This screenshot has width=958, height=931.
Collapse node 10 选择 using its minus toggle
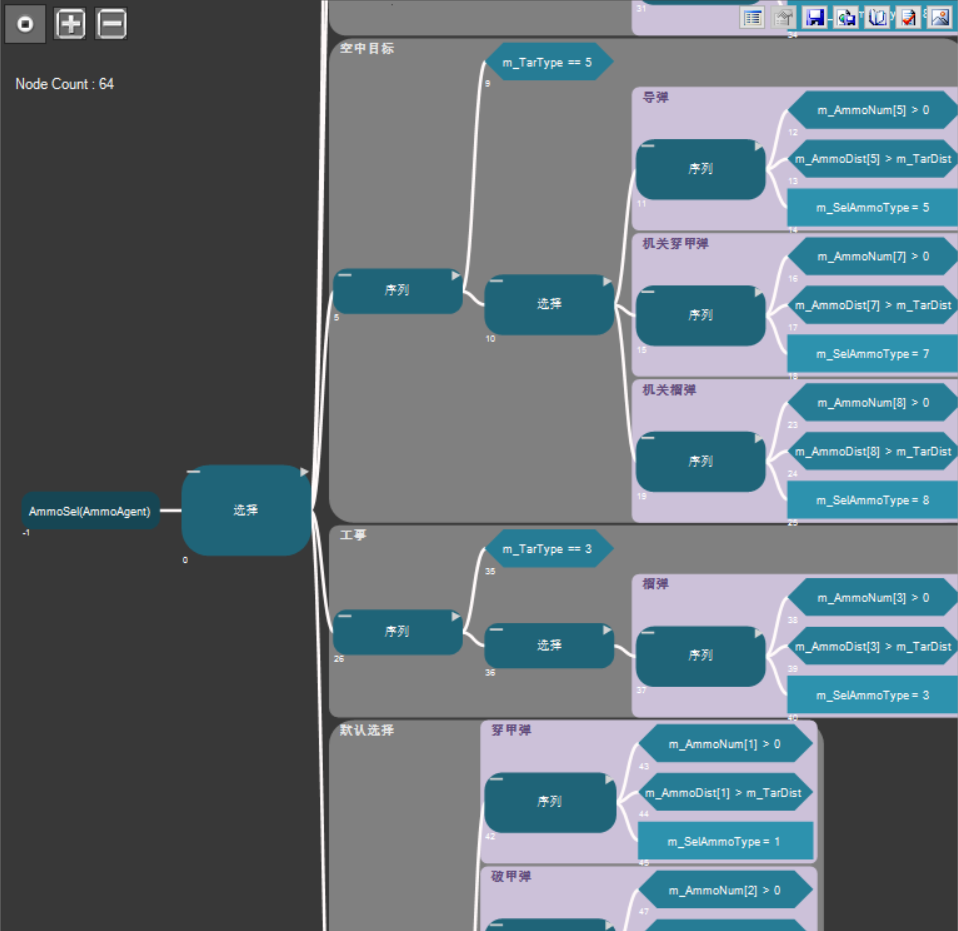coord(496,281)
